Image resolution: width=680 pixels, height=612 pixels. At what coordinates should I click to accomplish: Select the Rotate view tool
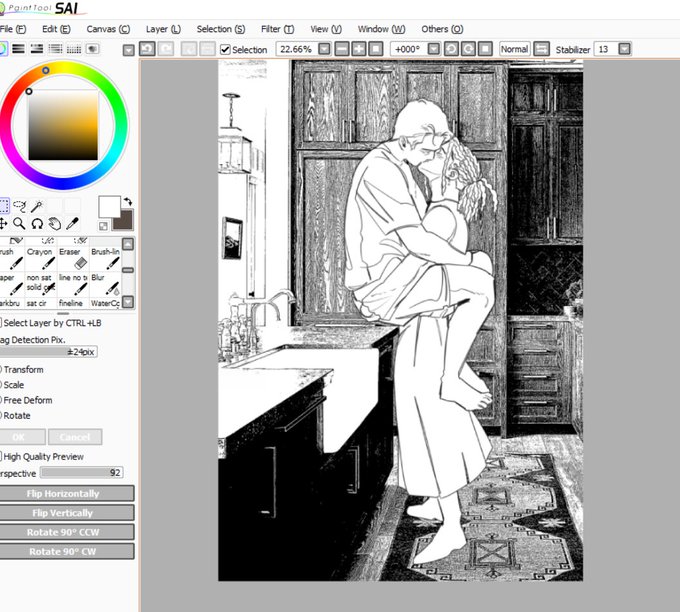coord(37,223)
